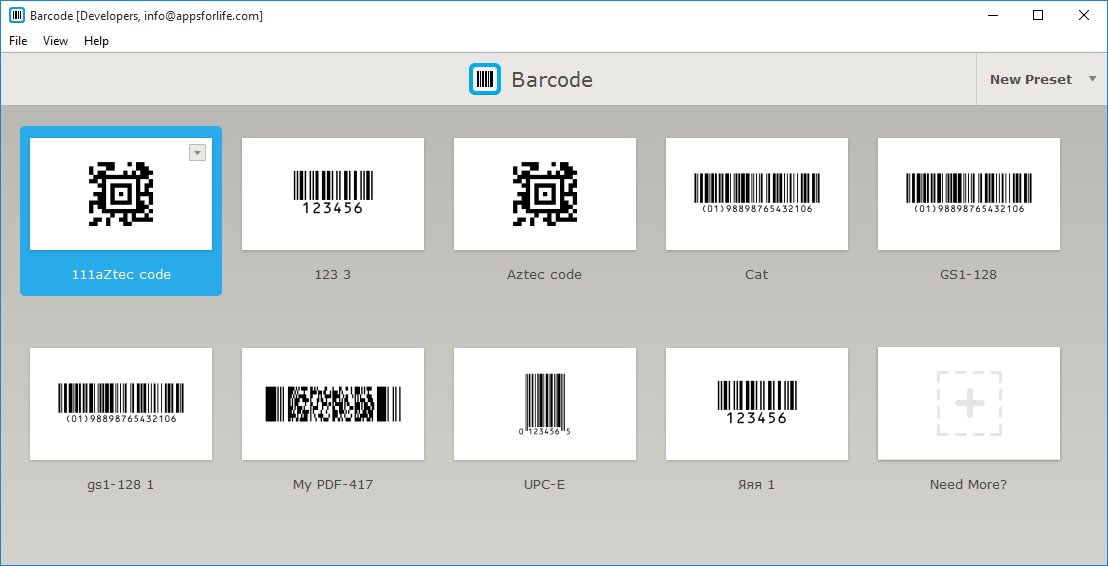Maximize the Barcode window
The image size is (1108, 566).
(x=1038, y=16)
